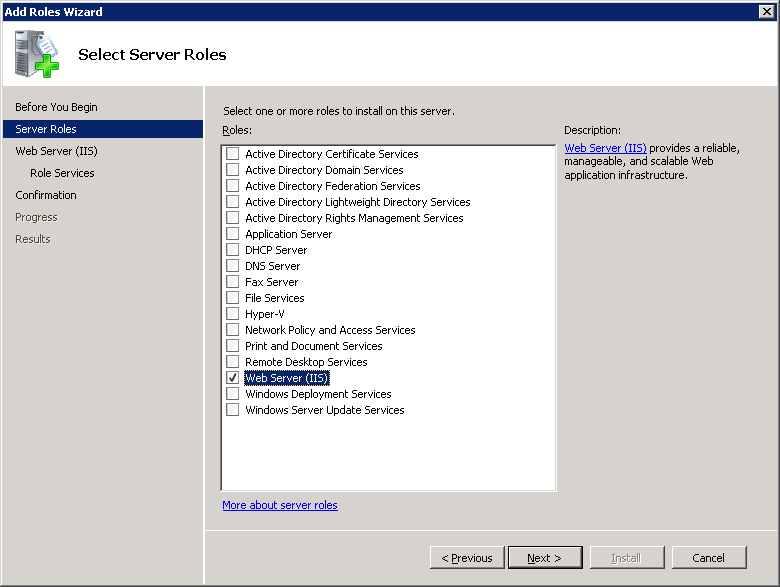Close the Add Roles Wizard window

[767, 11]
